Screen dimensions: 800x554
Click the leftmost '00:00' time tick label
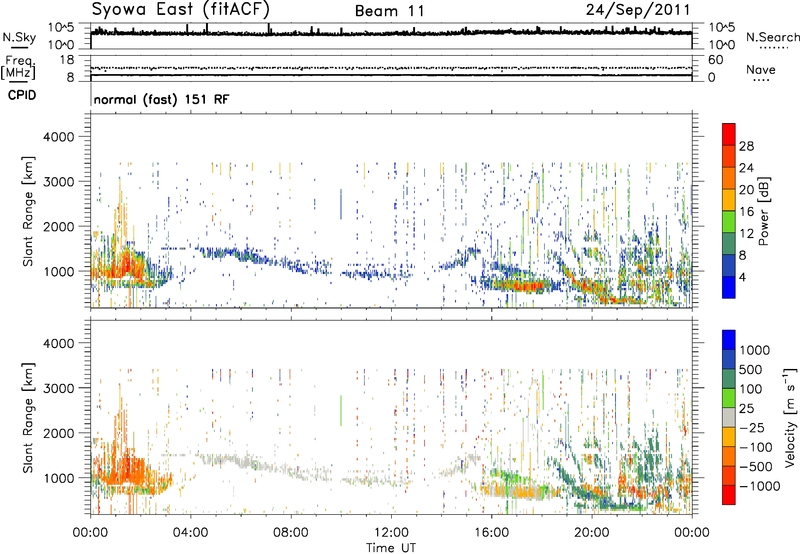click(x=90, y=533)
